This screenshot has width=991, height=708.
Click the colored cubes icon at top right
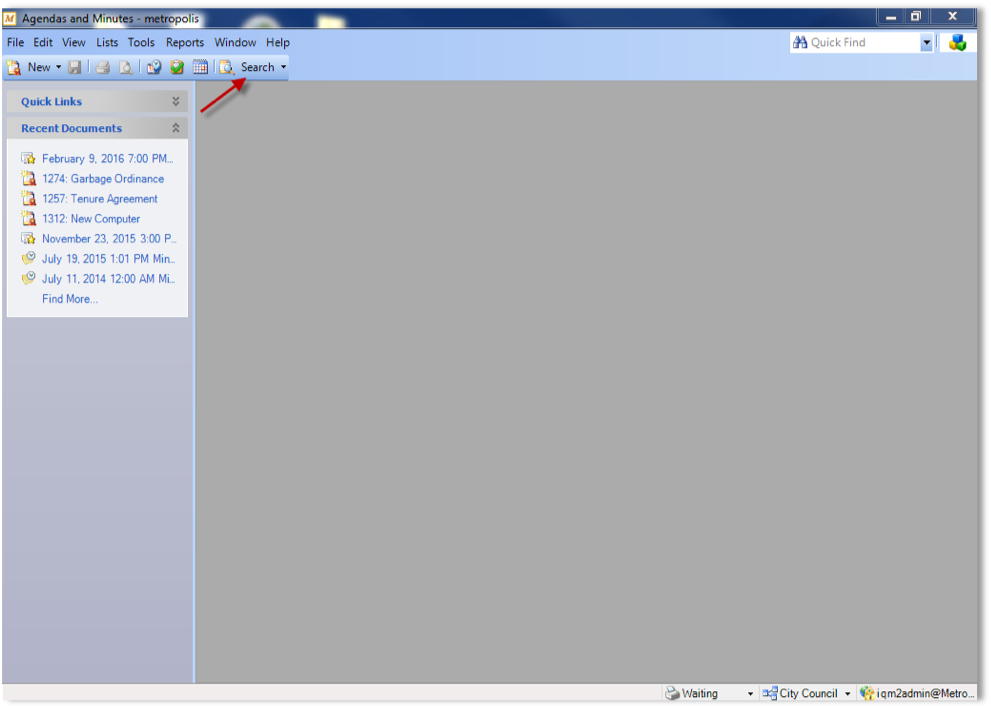tap(958, 42)
